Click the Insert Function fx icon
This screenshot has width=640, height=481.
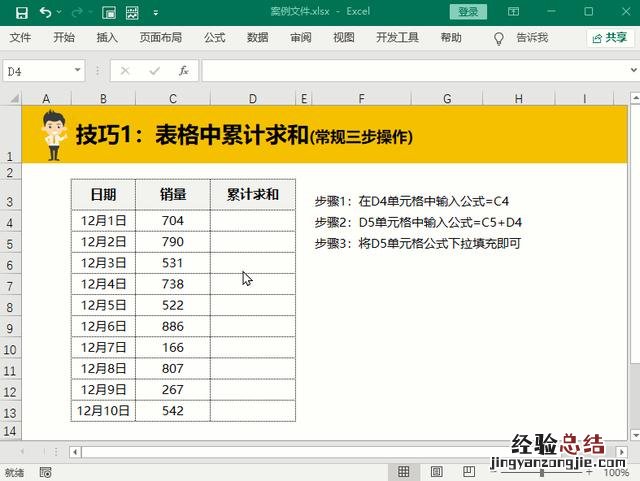[184, 71]
